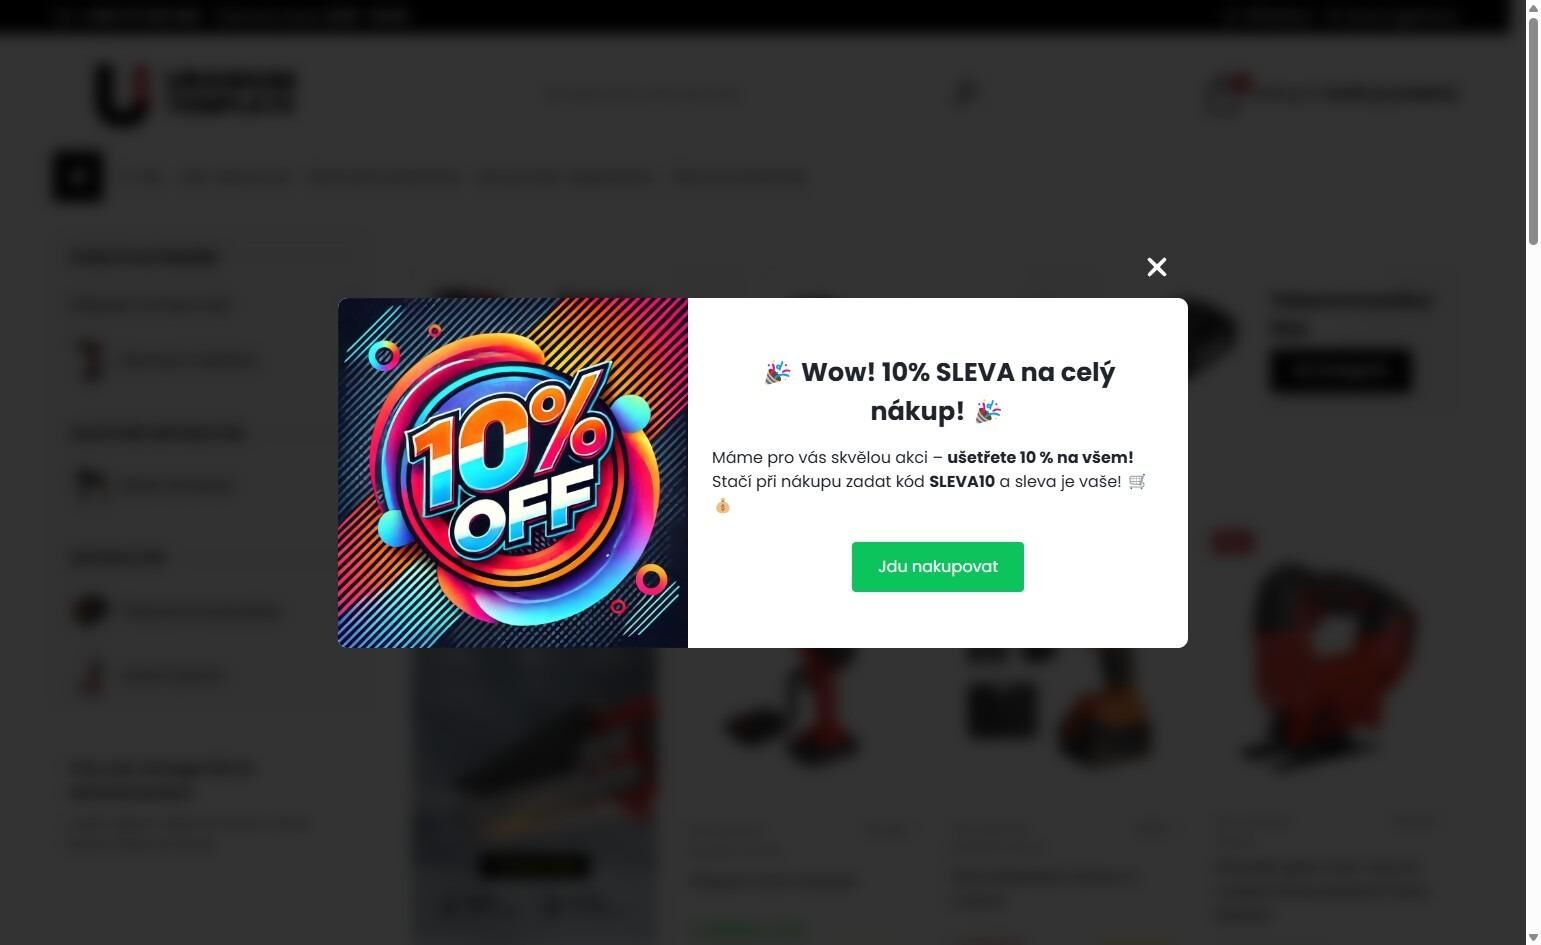Click the red sale badge above the jigsaw
1541x945 pixels.
1233,542
